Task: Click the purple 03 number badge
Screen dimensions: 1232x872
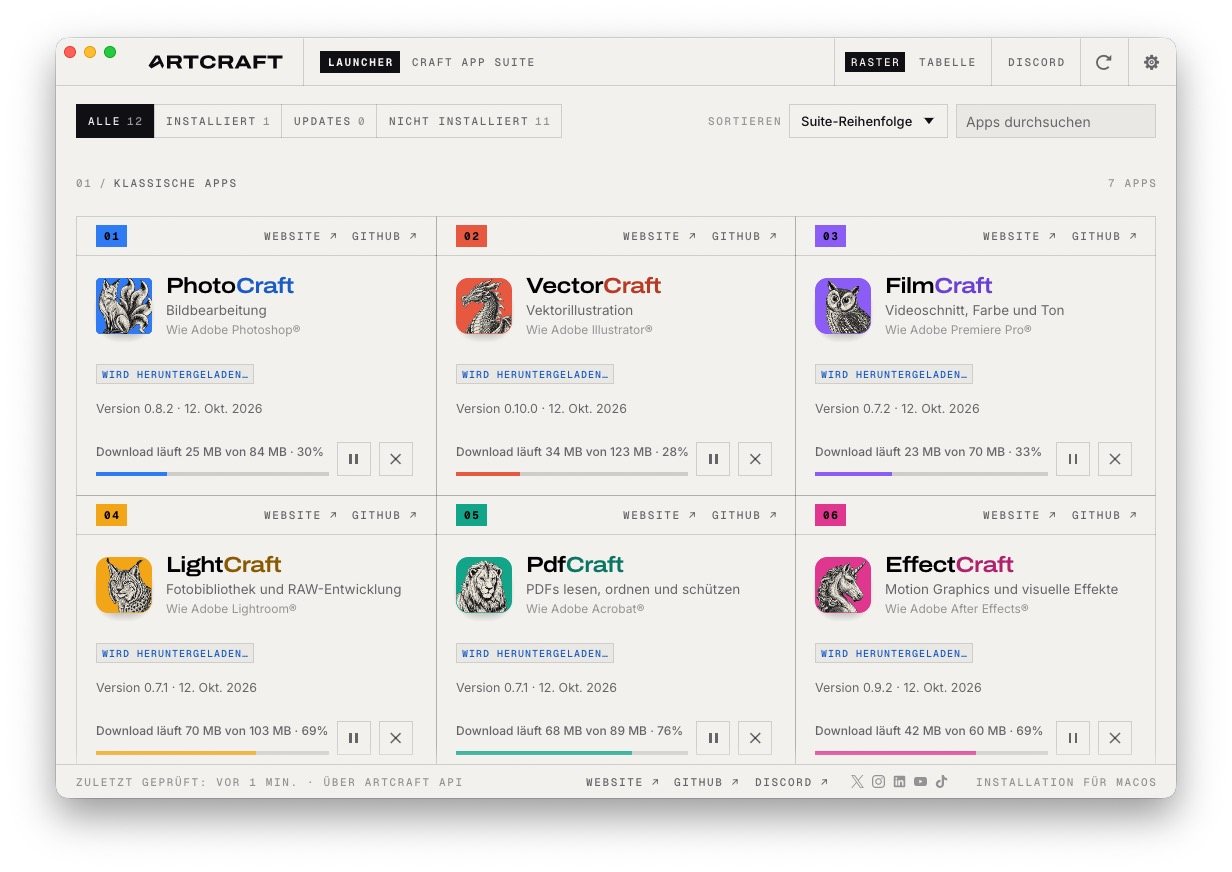Action: tap(830, 236)
